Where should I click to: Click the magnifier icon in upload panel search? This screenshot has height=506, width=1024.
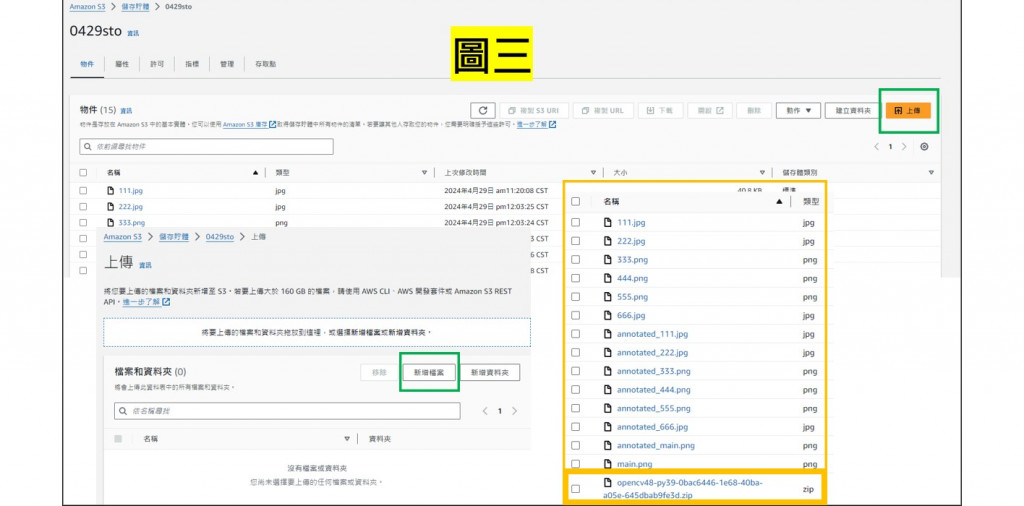click(x=123, y=411)
